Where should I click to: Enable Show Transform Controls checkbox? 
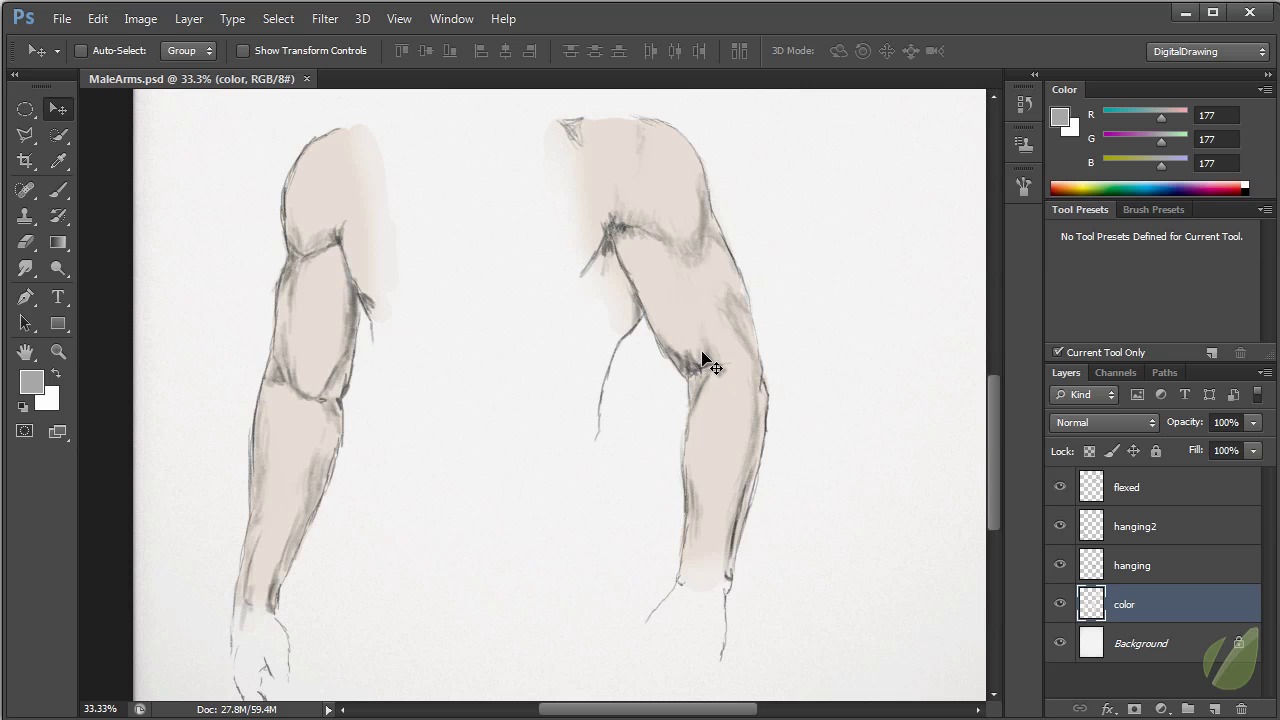(243, 51)
